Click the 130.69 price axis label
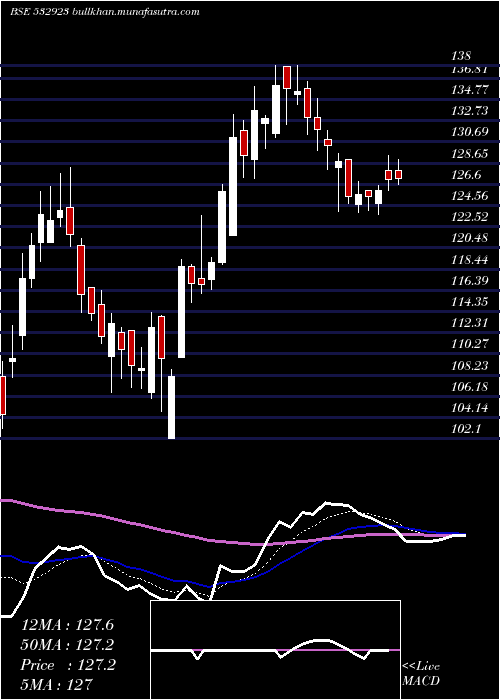 (470, 132)
